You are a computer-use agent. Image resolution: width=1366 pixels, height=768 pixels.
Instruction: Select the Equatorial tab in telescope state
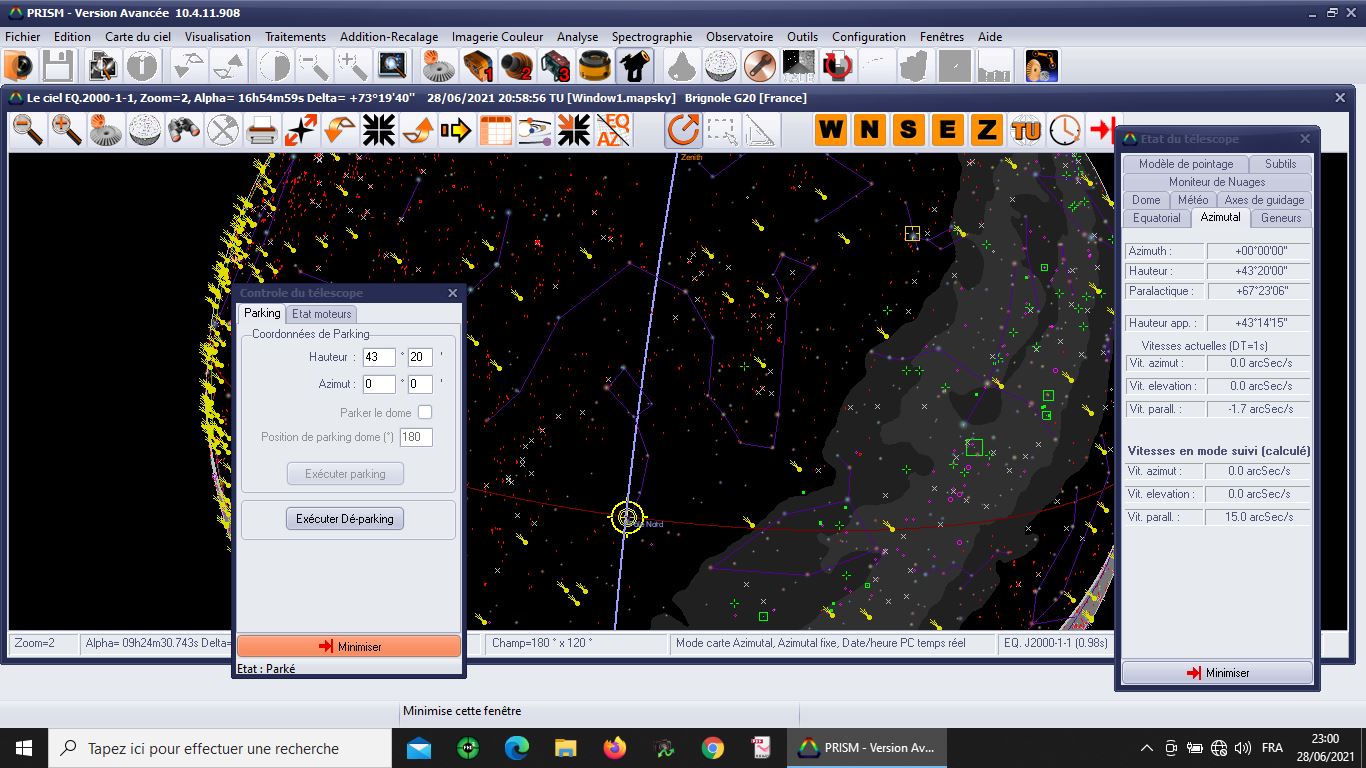[x=1156, y=218]
